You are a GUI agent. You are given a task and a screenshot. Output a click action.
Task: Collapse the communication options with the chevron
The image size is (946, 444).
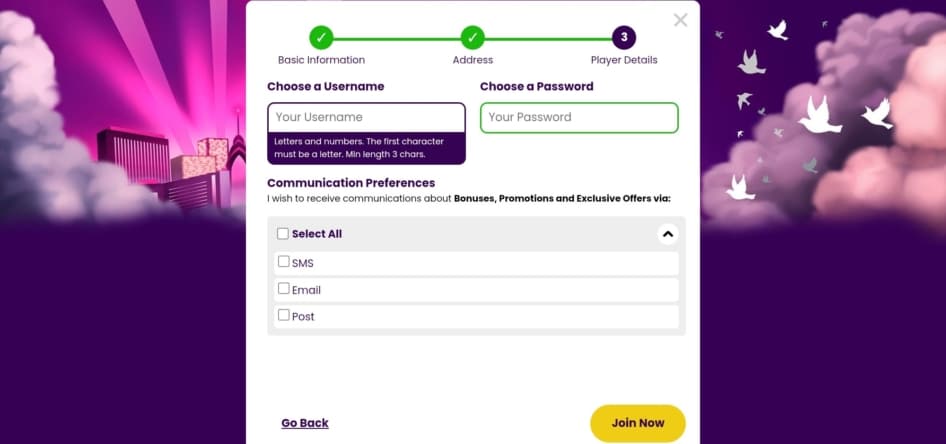click(668, 234)
